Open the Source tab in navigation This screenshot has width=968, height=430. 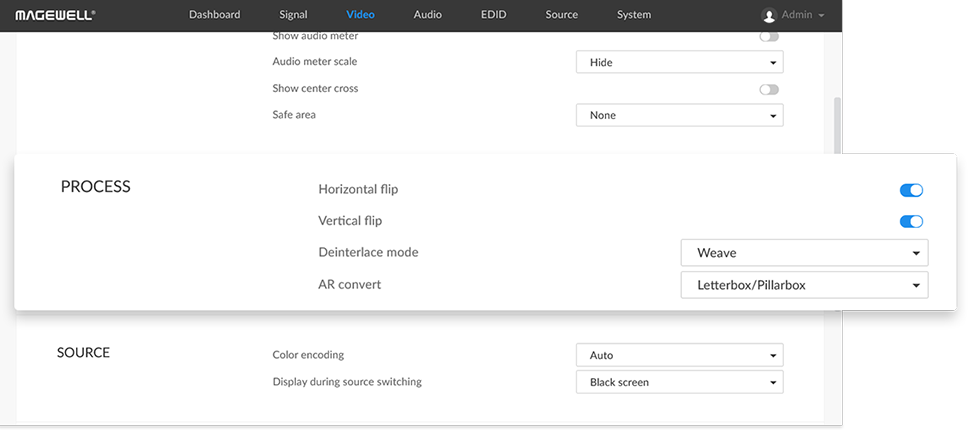coord(561,15)
